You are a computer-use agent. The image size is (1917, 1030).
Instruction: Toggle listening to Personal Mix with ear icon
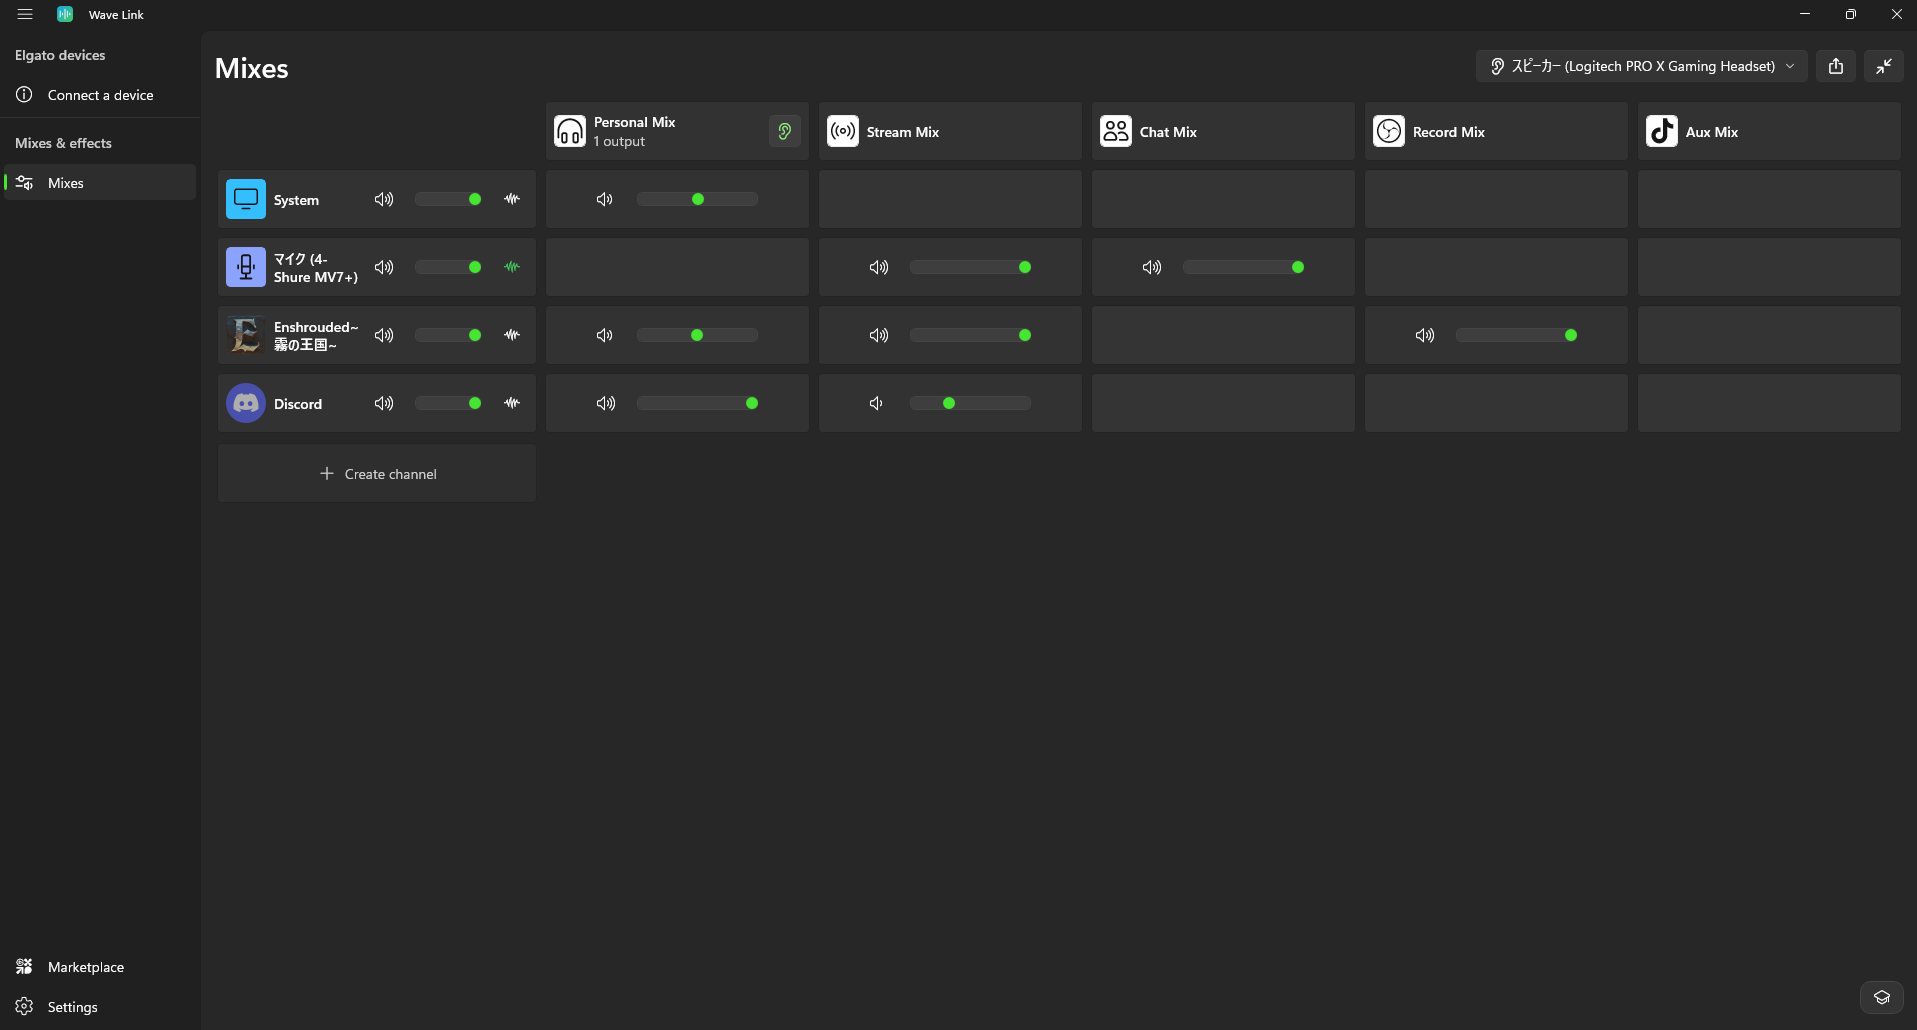785,131
